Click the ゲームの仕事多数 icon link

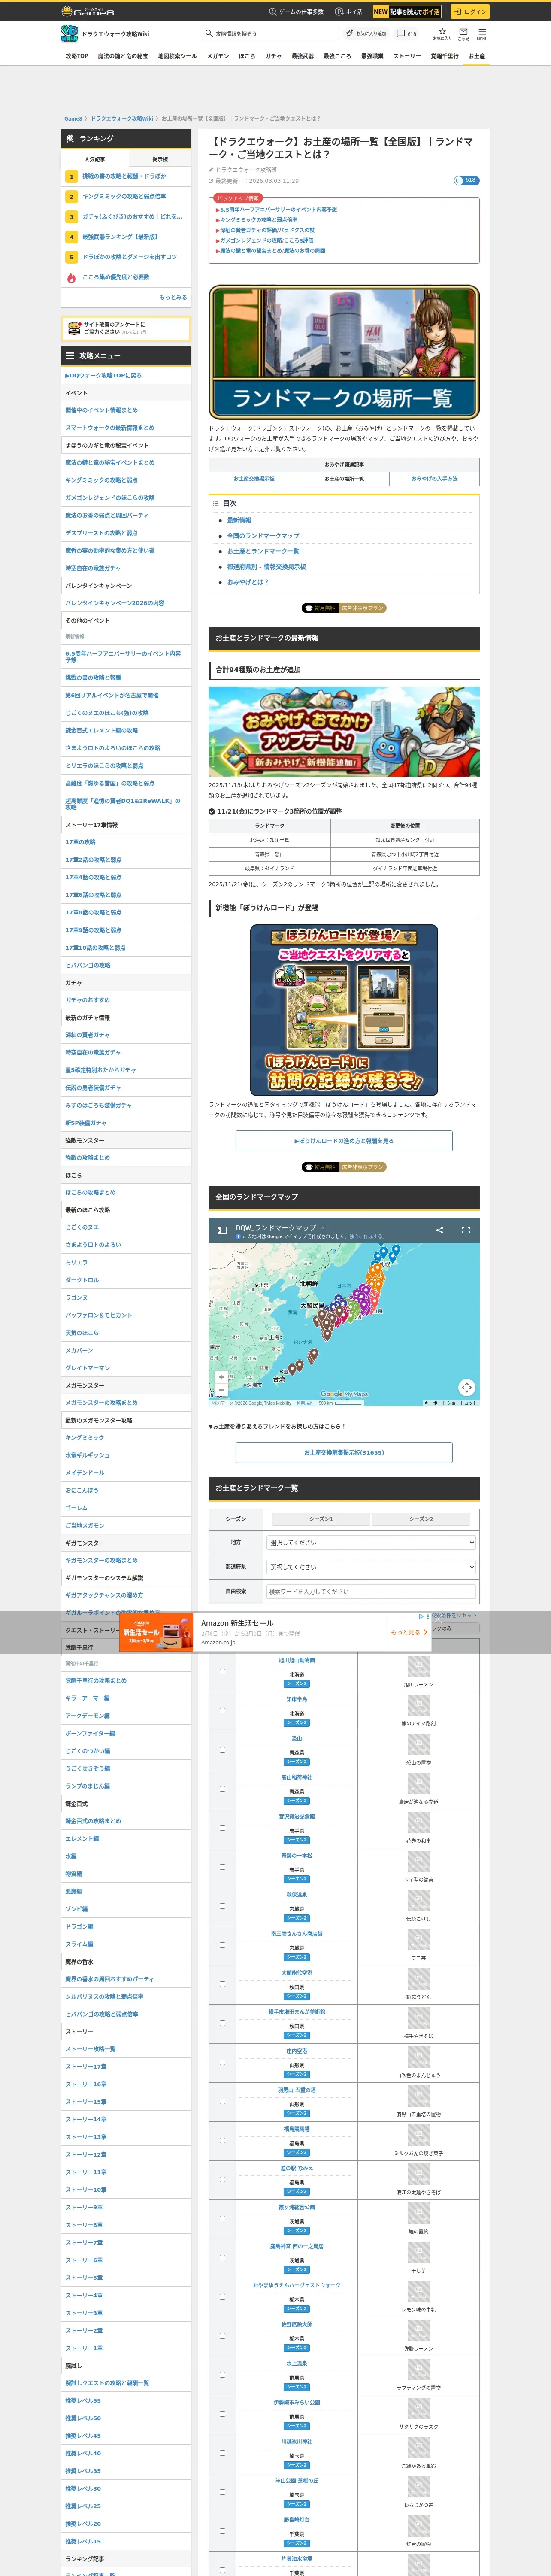[272, 12]
